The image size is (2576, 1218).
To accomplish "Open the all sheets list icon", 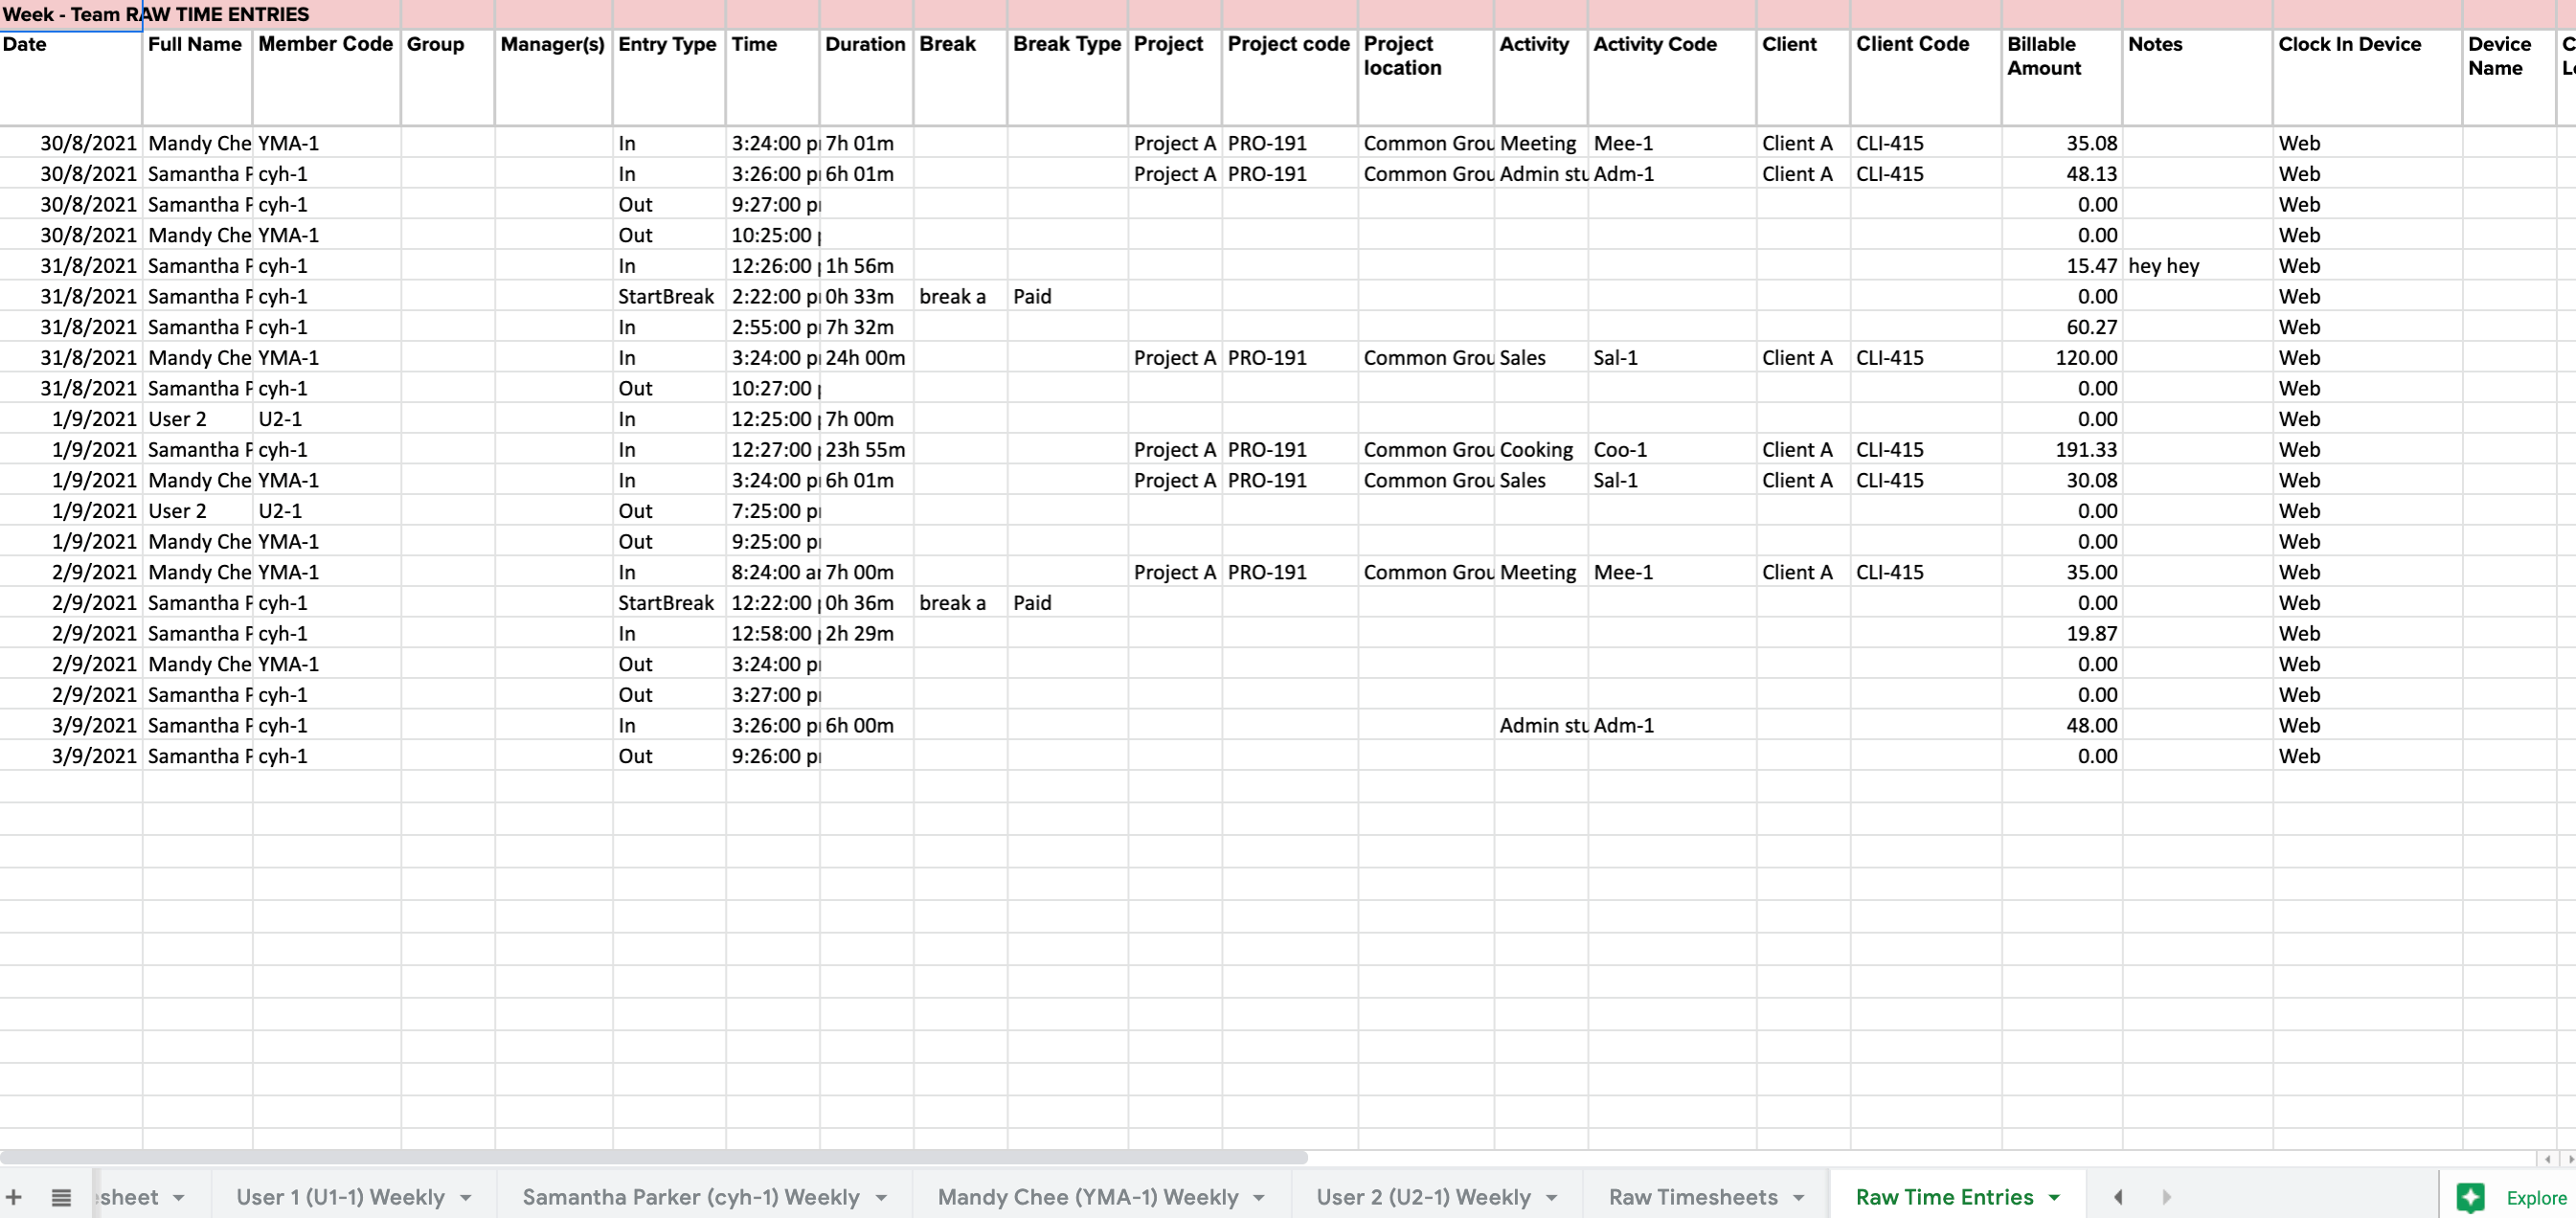I will point(61,1197).
